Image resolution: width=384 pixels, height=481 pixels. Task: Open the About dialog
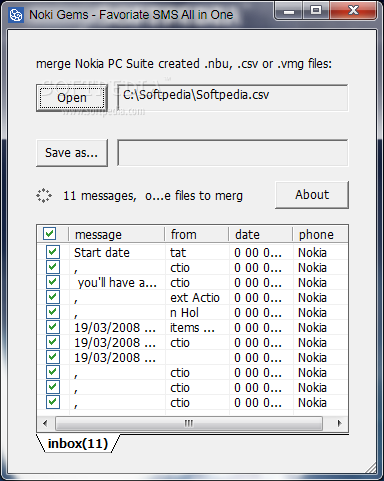click(312, 195)
